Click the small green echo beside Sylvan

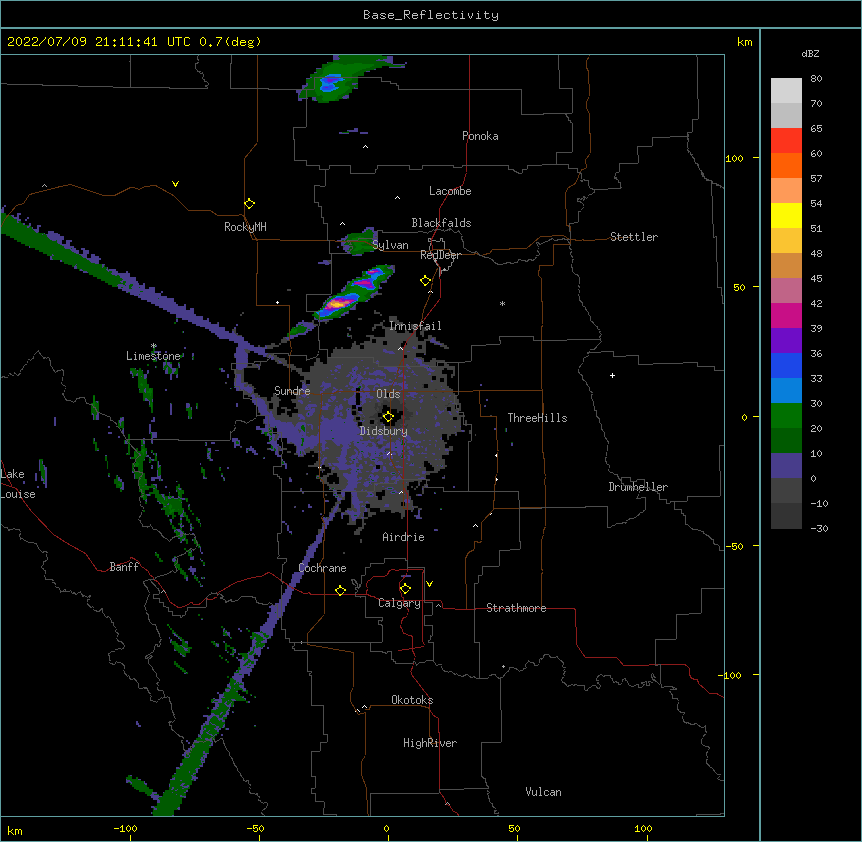click(x=358, y=241)
